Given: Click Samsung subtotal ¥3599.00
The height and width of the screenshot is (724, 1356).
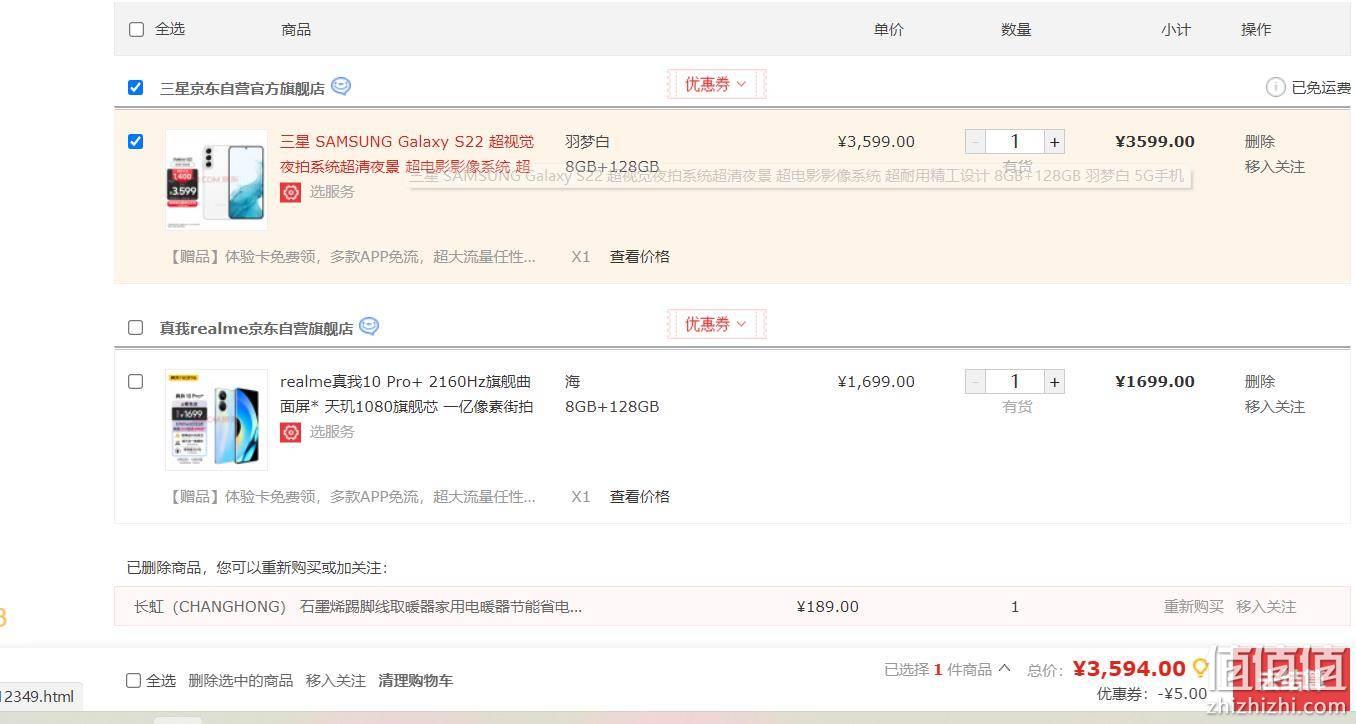Looking at the screenshot, I should (1155, 142).
